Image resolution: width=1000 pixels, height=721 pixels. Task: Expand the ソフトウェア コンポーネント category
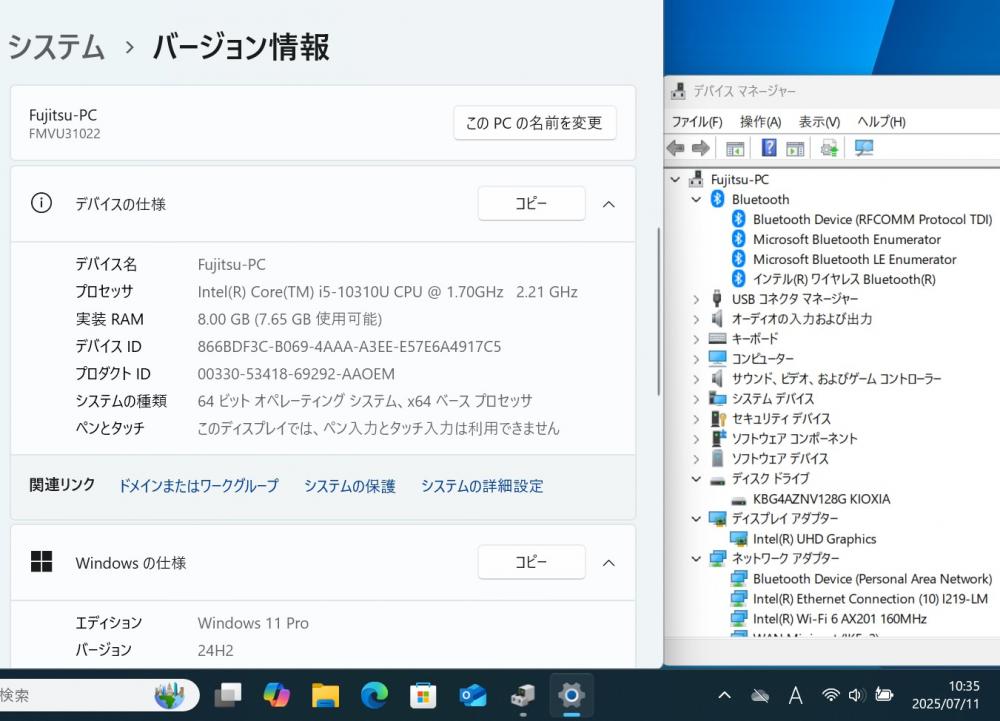pyautogui.click(x=696, y=439)
